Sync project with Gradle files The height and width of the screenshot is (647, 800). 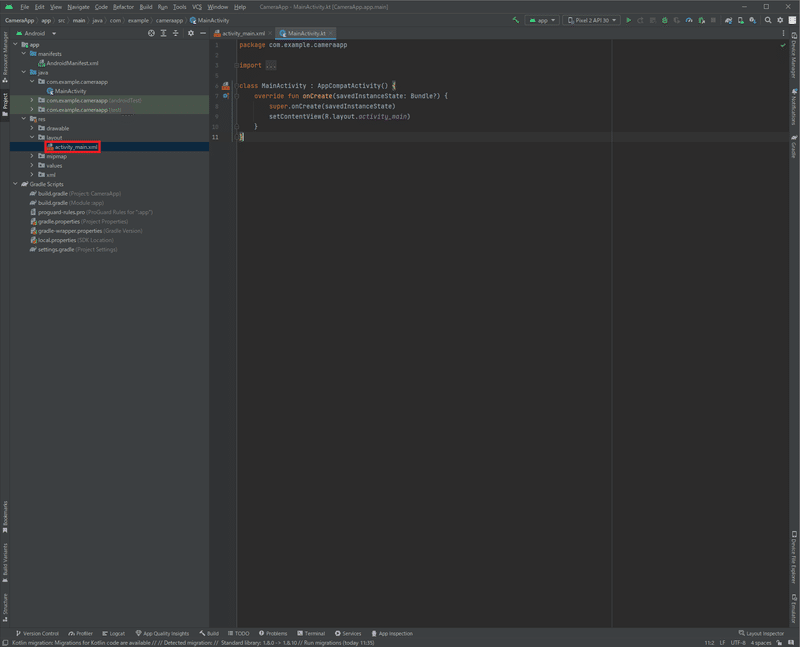pos(729,19)
